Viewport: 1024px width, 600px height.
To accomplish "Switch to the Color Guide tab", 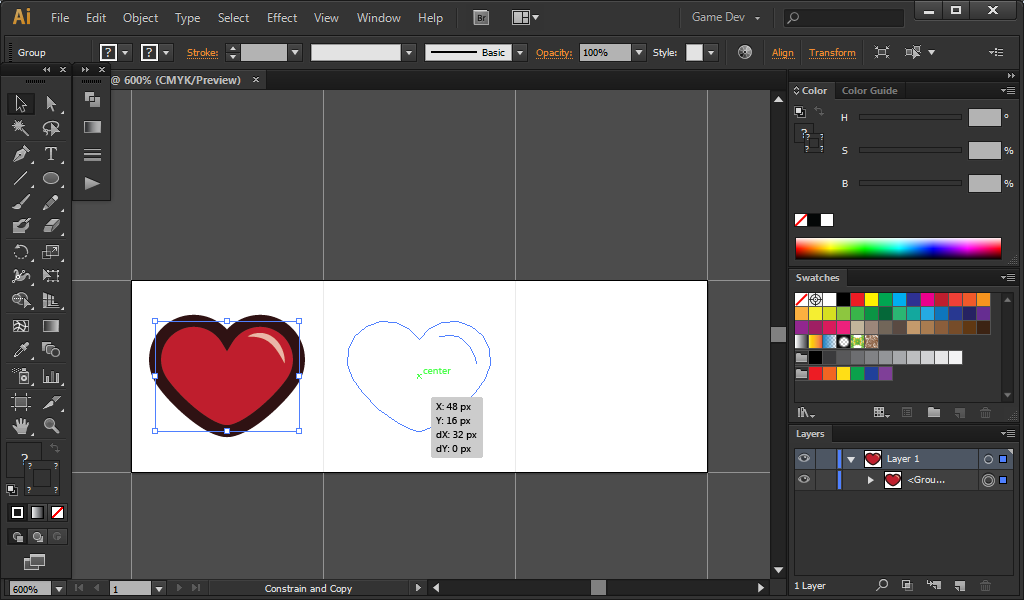I will coord(869,90).
